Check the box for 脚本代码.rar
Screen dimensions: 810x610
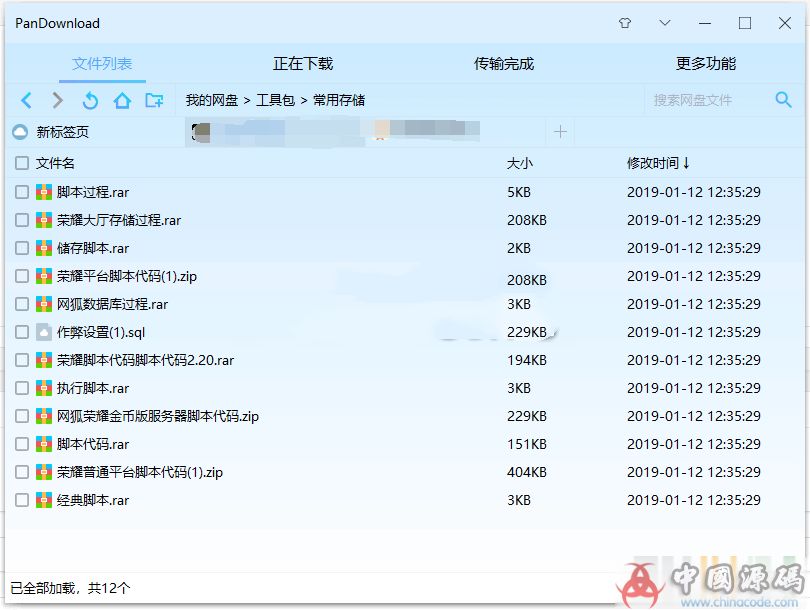pyautogui.click(x=22, y=444)
